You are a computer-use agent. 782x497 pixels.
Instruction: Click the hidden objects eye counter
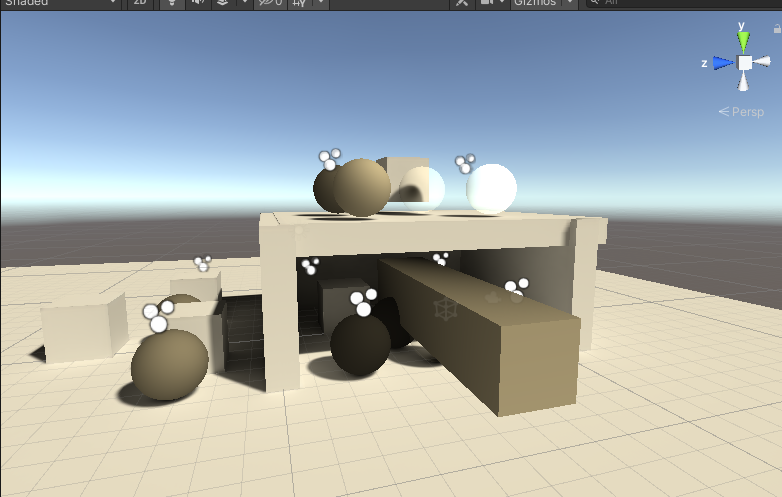268,3
